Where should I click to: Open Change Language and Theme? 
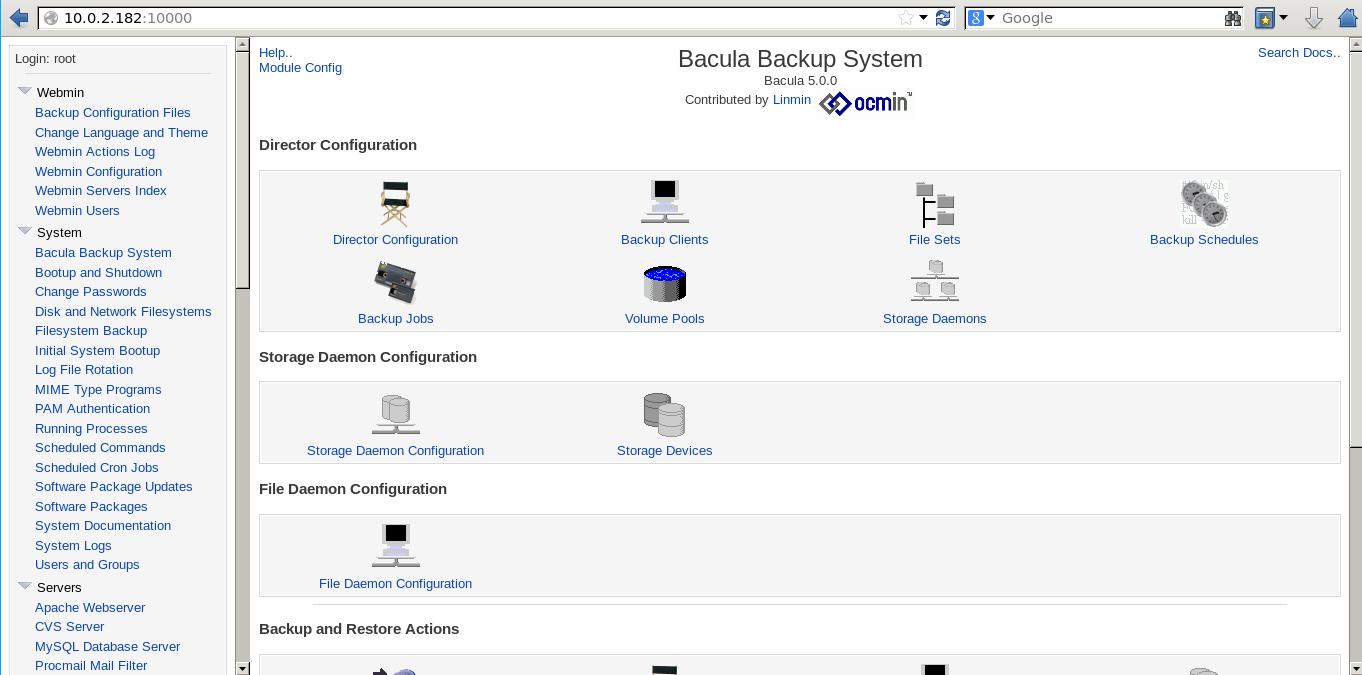(x=121, y=132)
